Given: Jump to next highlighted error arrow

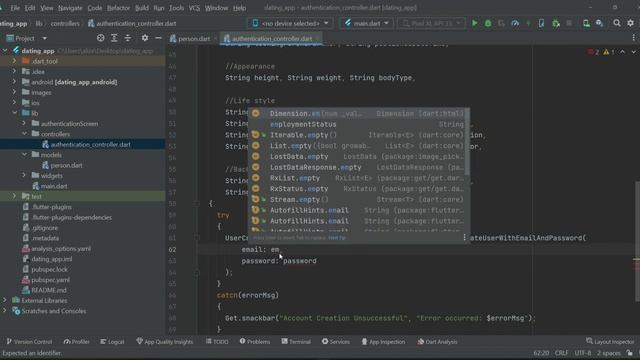Looking at the screenshot, I should [x=633, y=52].
